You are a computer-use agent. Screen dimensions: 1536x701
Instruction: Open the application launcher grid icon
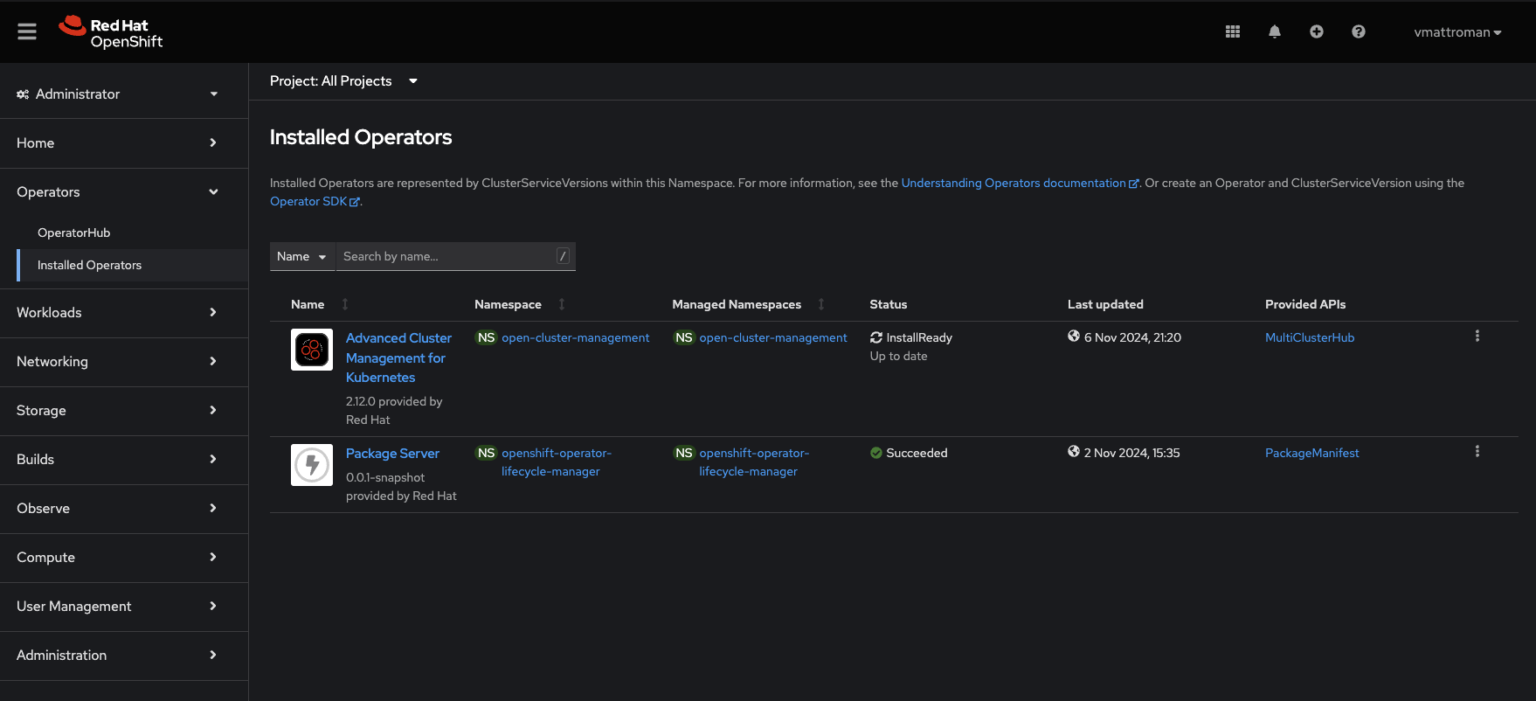click(1232, 32)
